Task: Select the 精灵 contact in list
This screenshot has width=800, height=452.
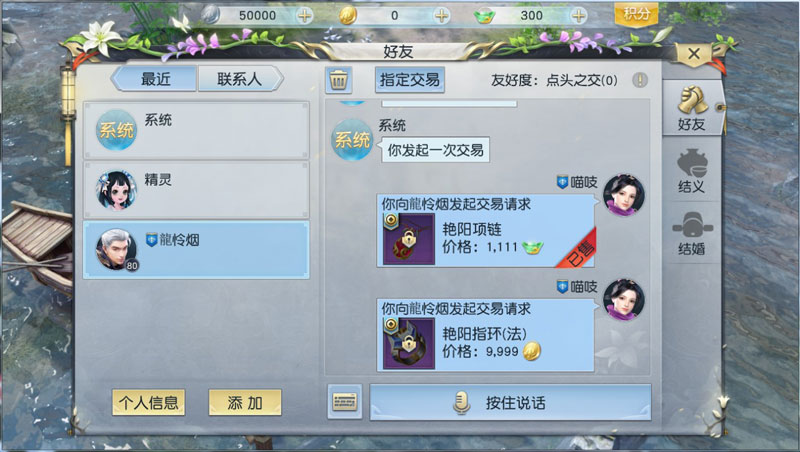Action: (x=196, y=190)
